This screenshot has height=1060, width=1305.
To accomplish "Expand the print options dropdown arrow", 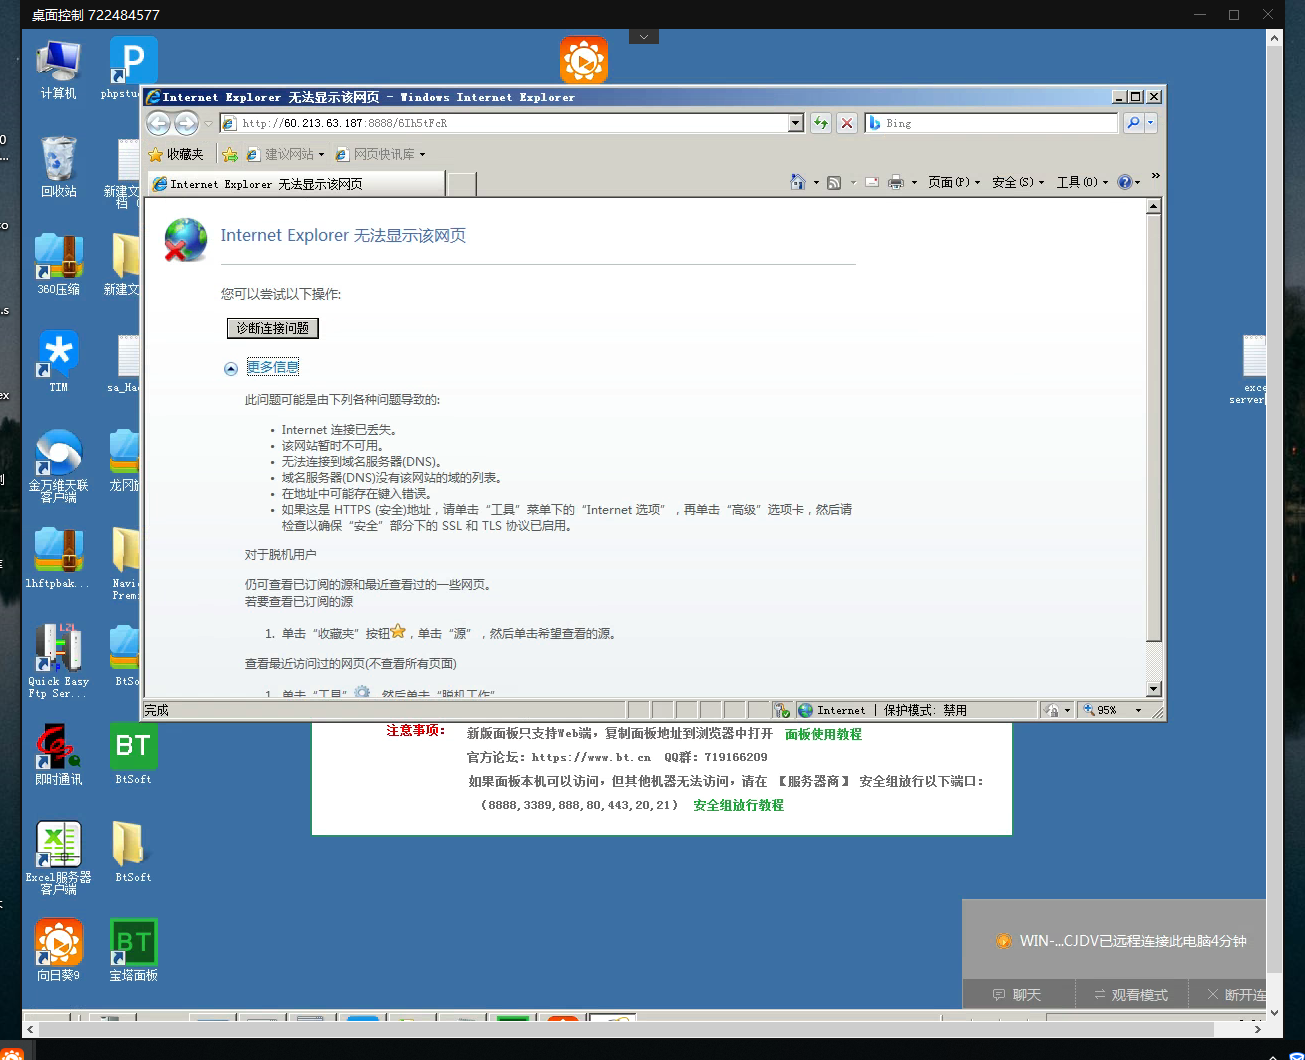I will [914, 182].
